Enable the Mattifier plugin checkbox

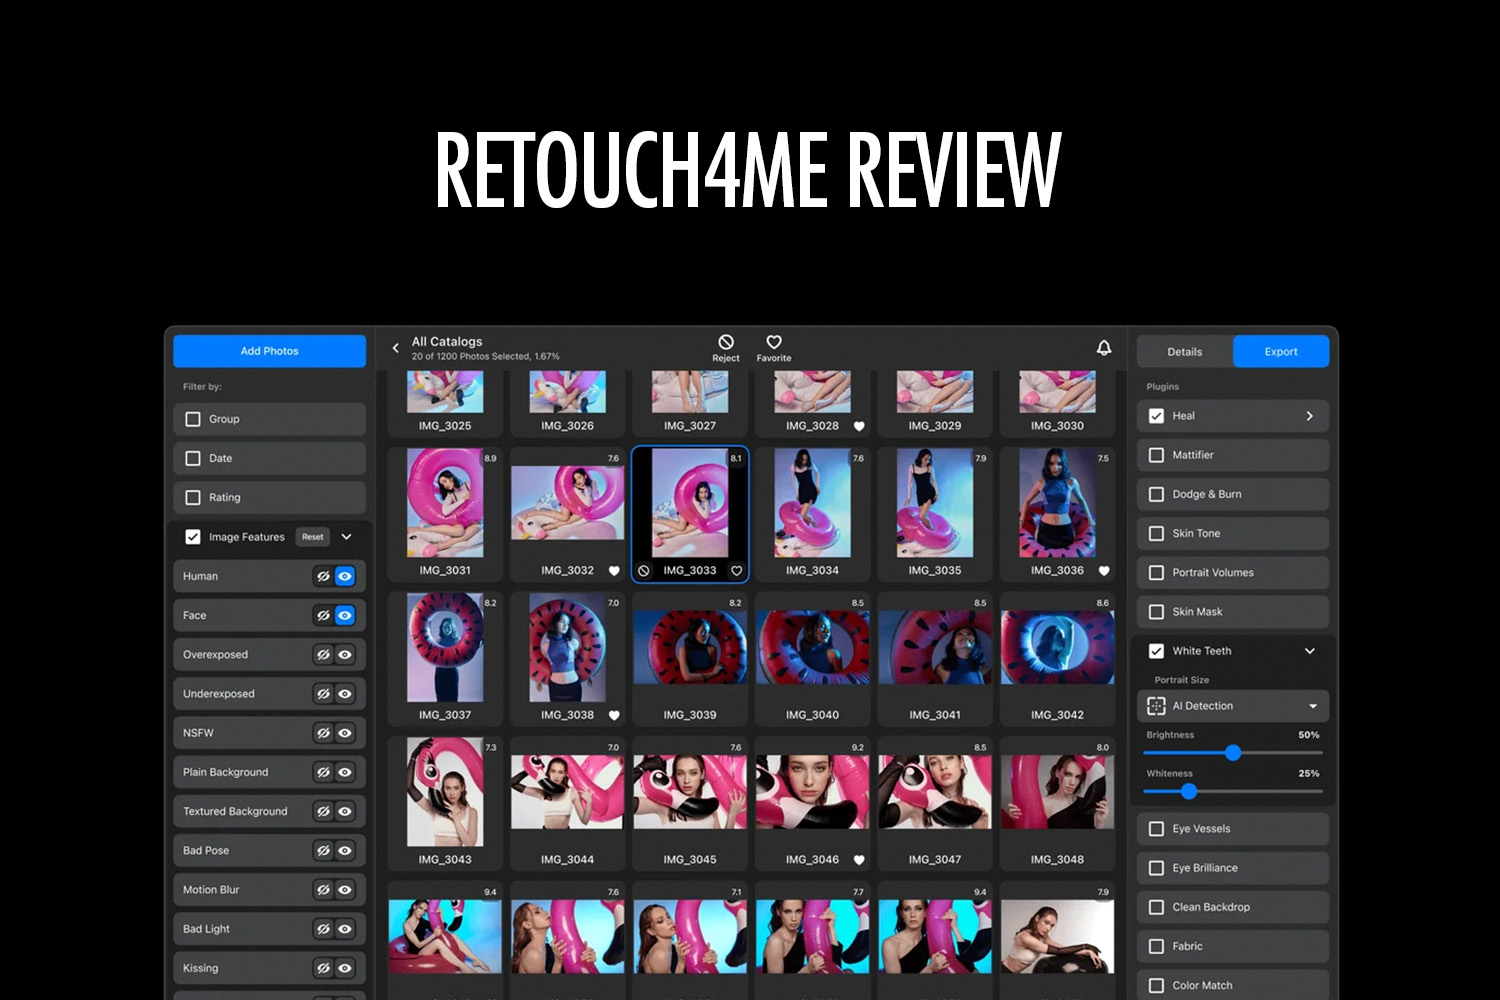click(x=1156, y=455)
